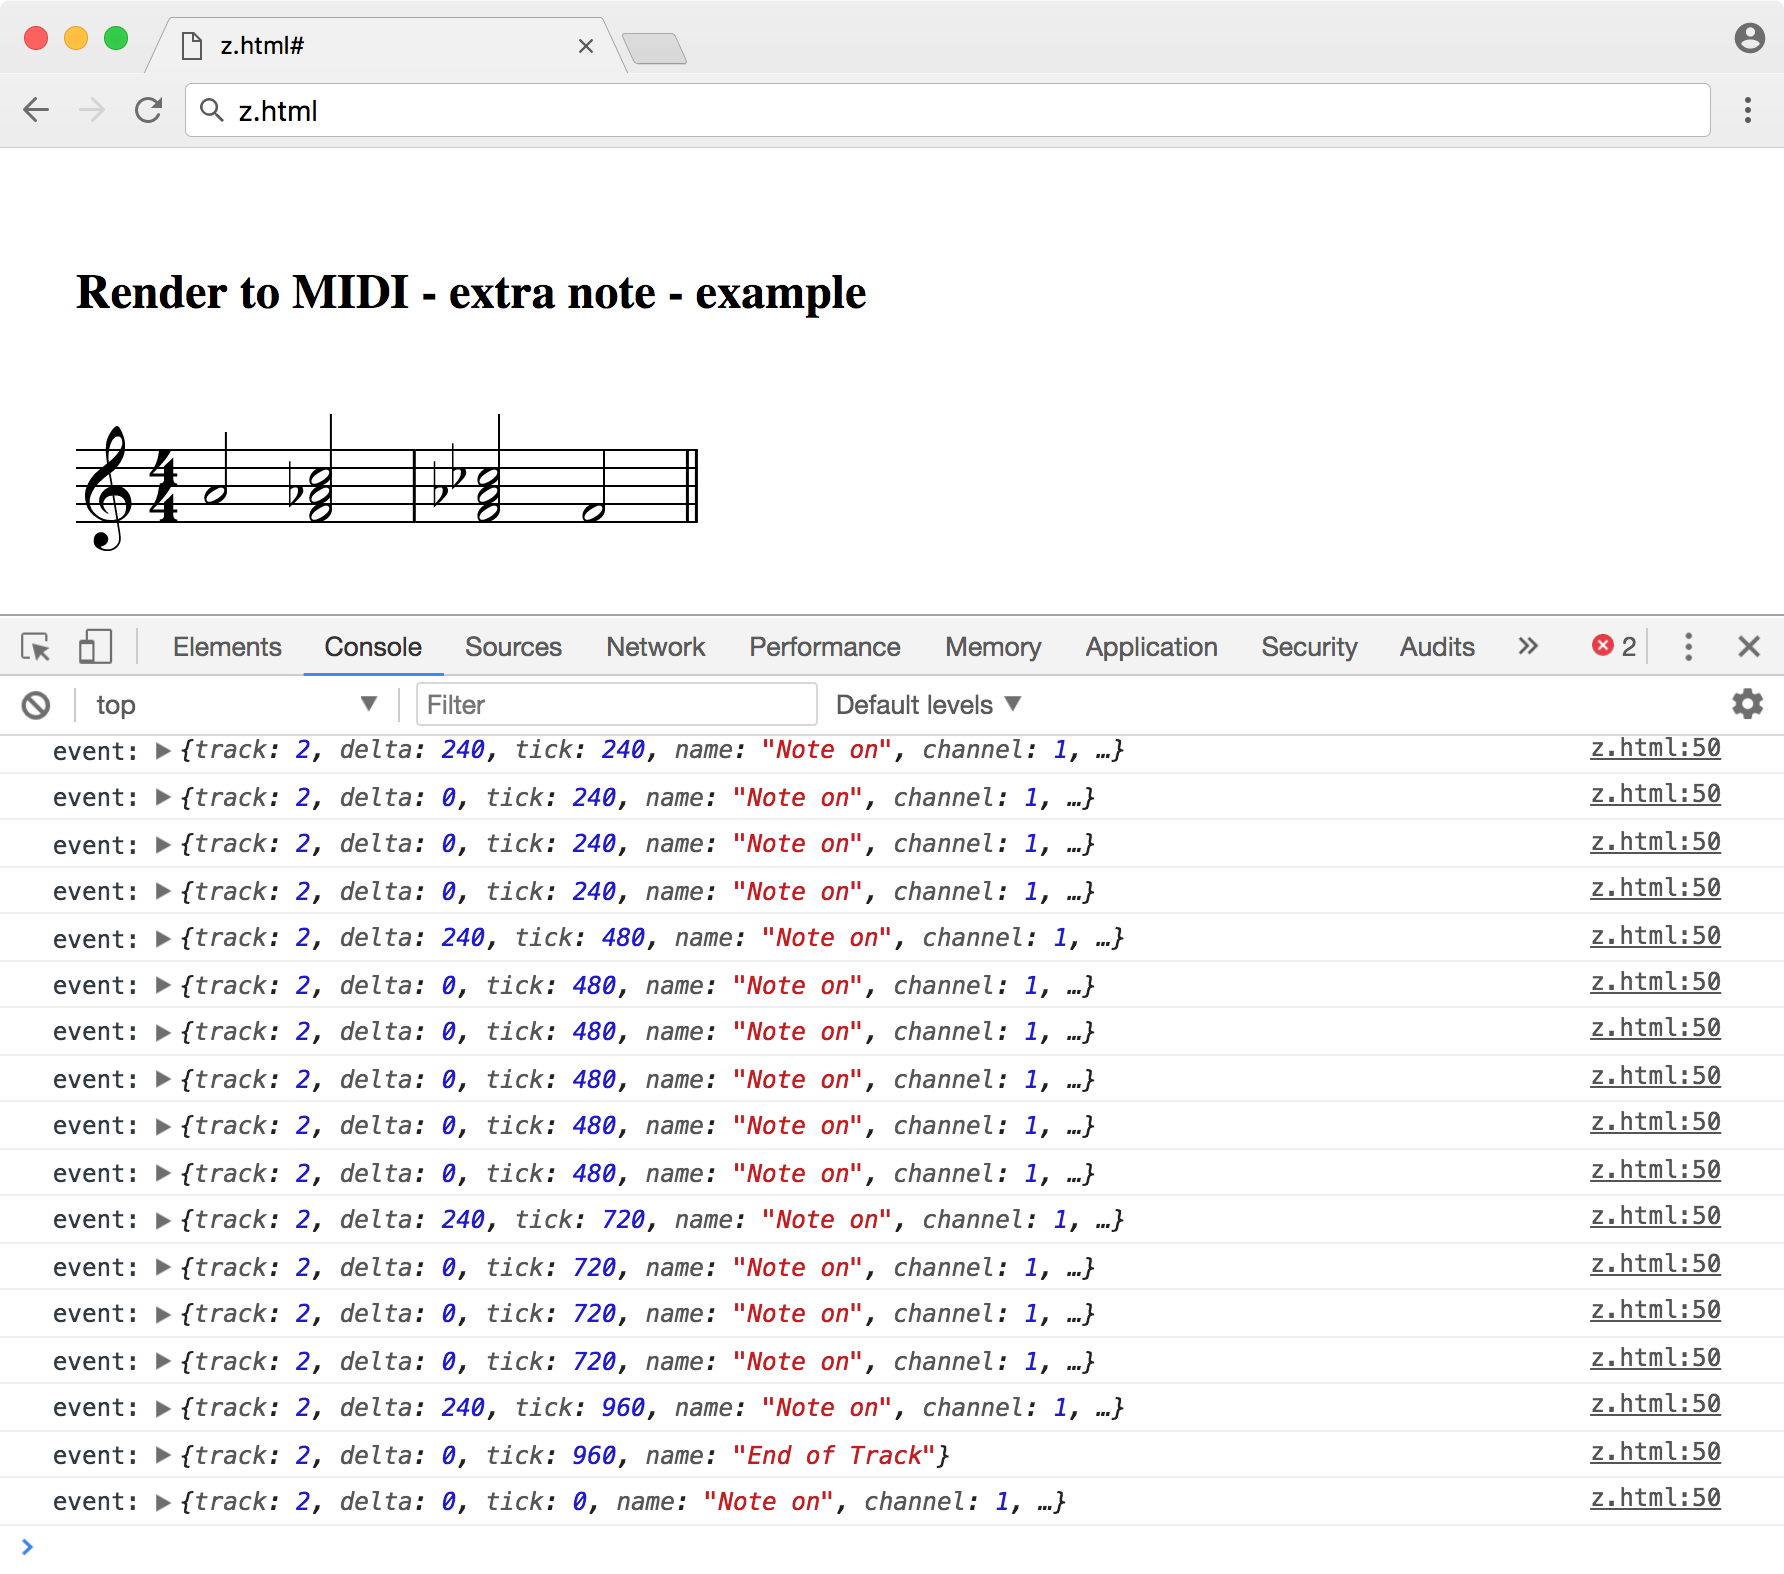
Task: Reload the z.html page
Action: (x=148, y=110)
